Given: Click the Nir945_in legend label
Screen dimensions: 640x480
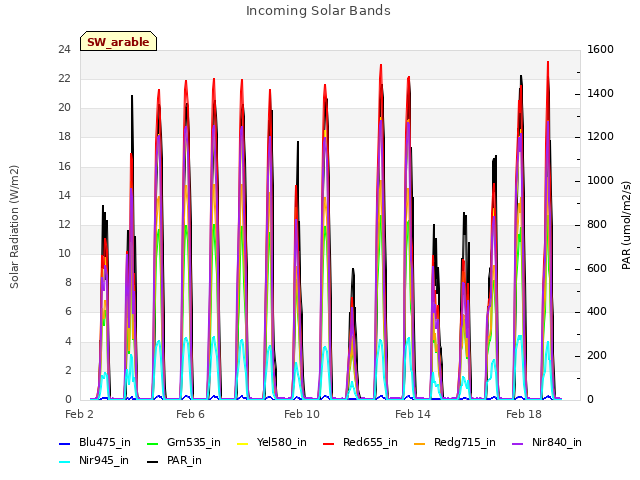Looking at the screenshot, I should pos(104,460).
